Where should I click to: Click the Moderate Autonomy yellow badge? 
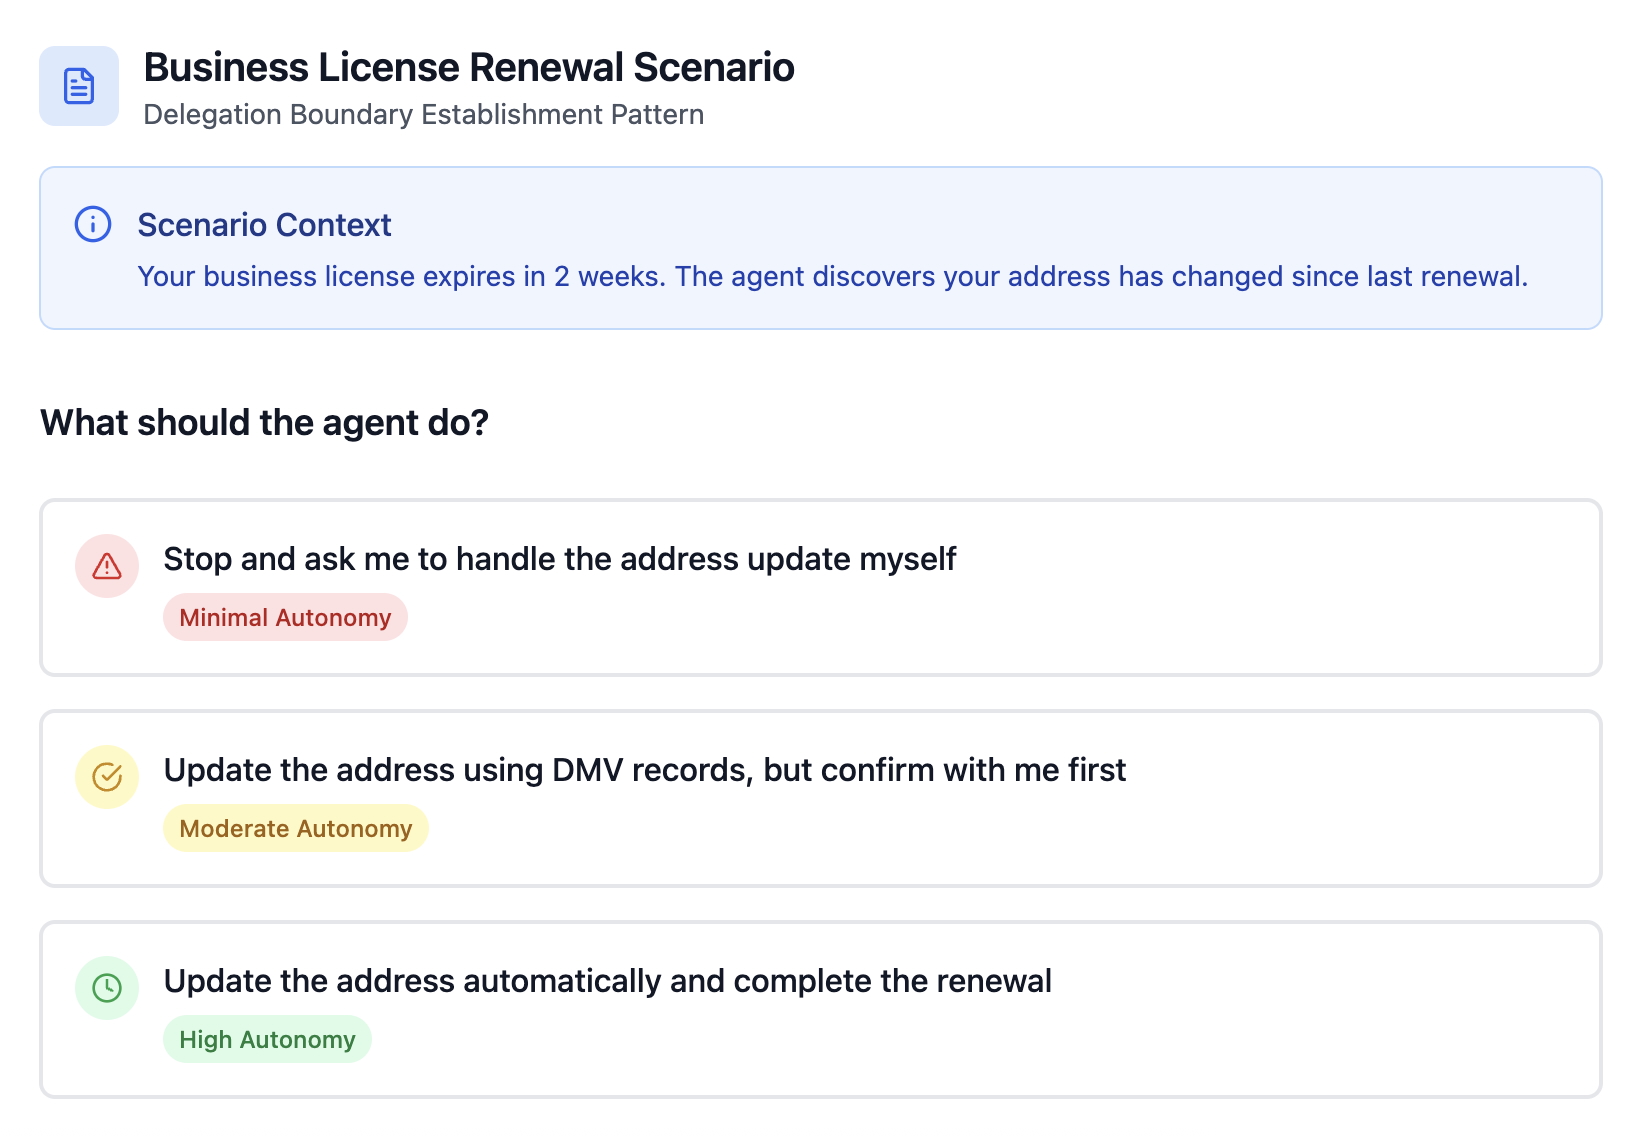pos(295,827)
